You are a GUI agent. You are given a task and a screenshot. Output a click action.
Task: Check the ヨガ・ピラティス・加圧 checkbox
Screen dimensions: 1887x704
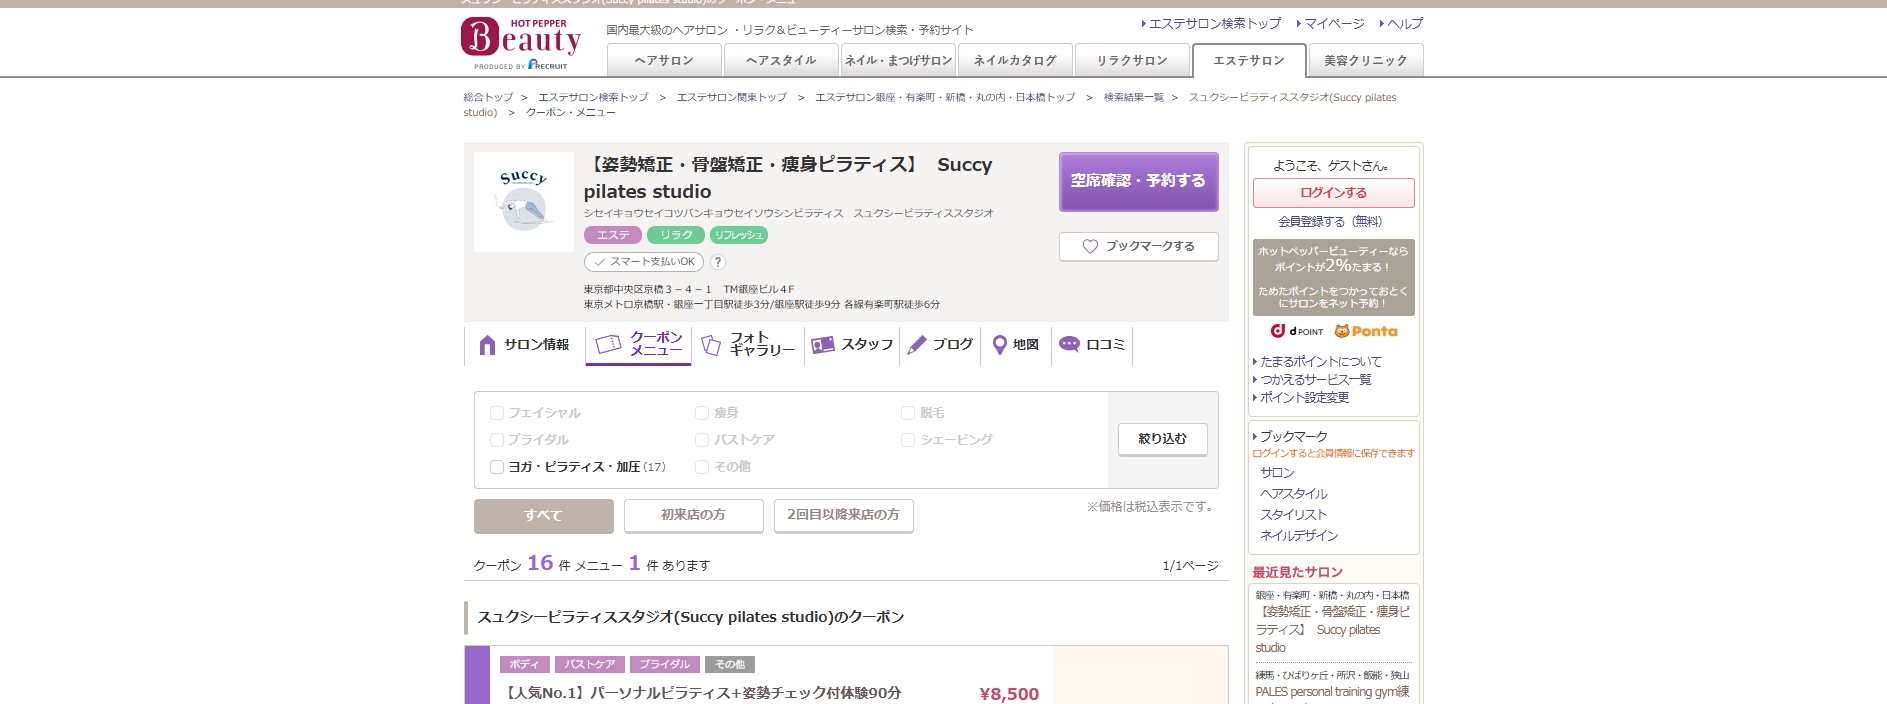pos(497,467)
